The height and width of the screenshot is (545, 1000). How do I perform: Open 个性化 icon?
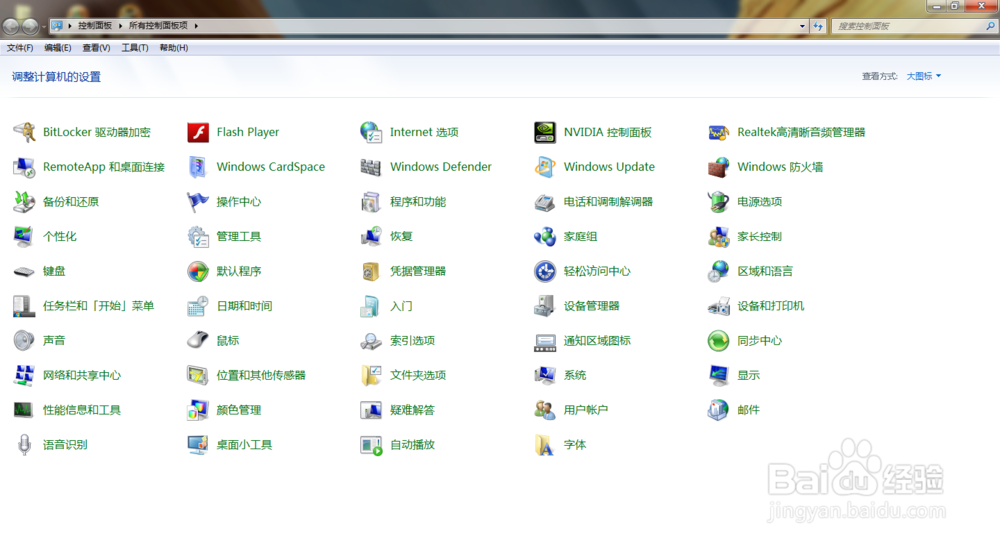pyautogui.click(x=24, y=236)
